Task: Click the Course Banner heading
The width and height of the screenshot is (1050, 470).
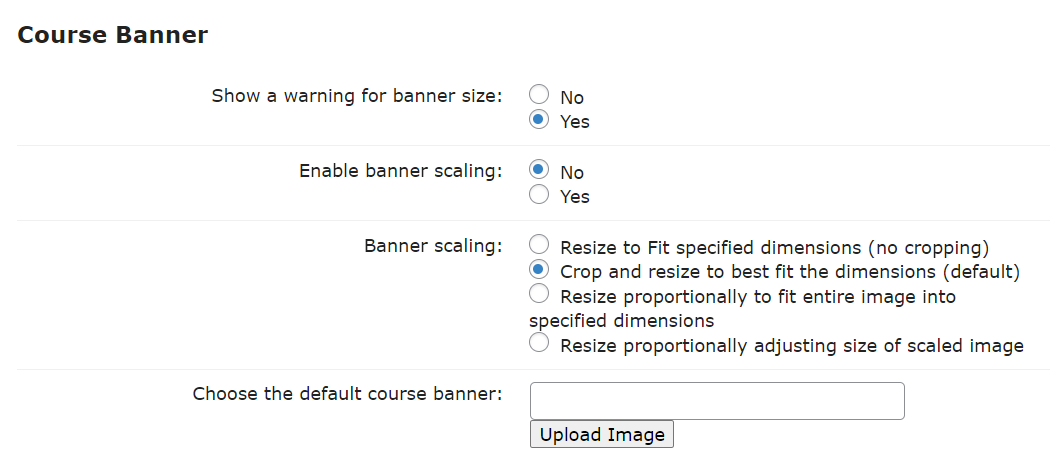Action: [112, 35]
